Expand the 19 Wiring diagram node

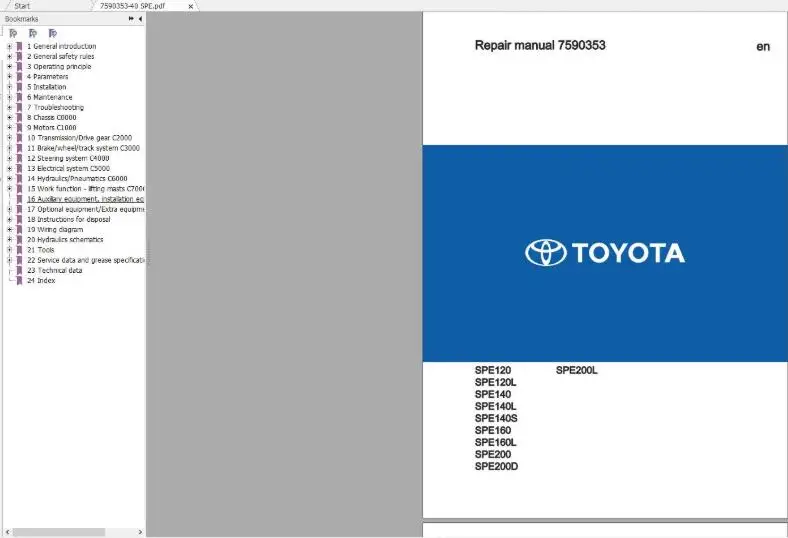[9, 230]
